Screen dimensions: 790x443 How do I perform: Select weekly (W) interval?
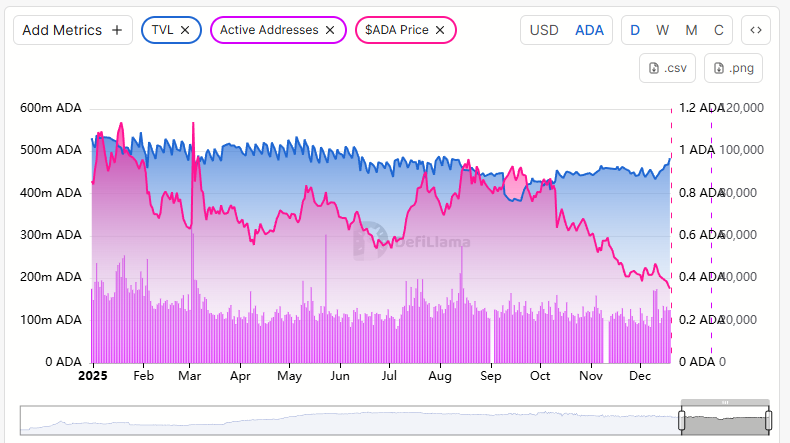(x=663, y=30)
